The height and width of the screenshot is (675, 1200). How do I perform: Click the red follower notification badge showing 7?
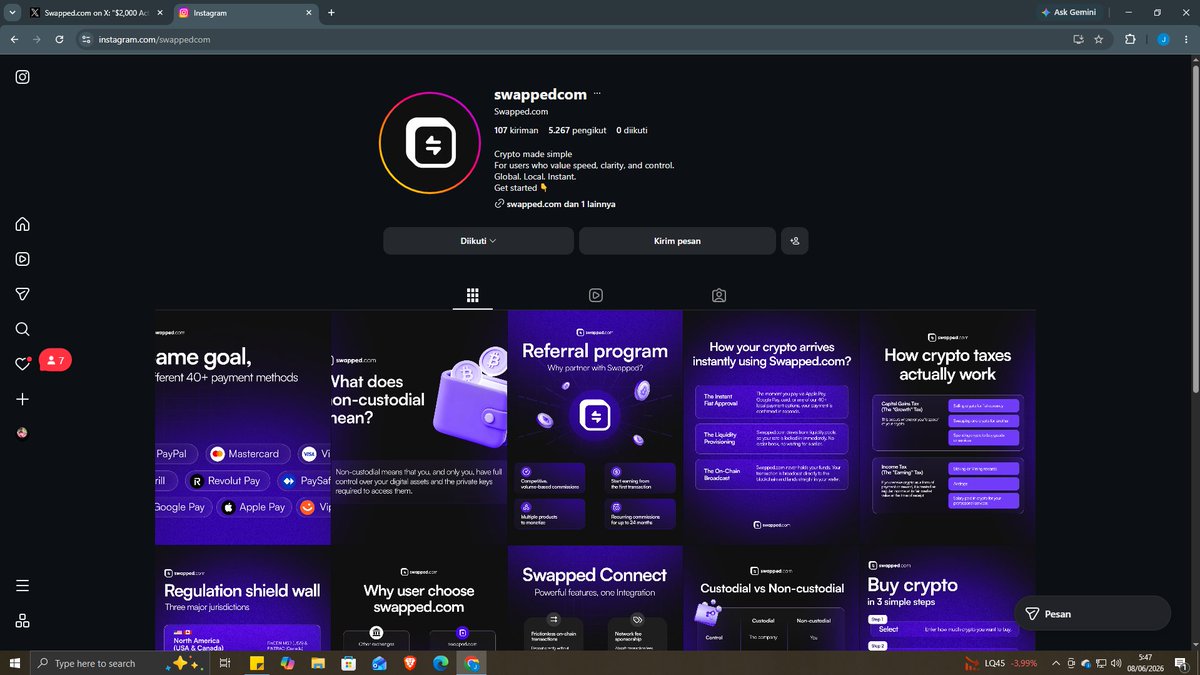point(56,360)
